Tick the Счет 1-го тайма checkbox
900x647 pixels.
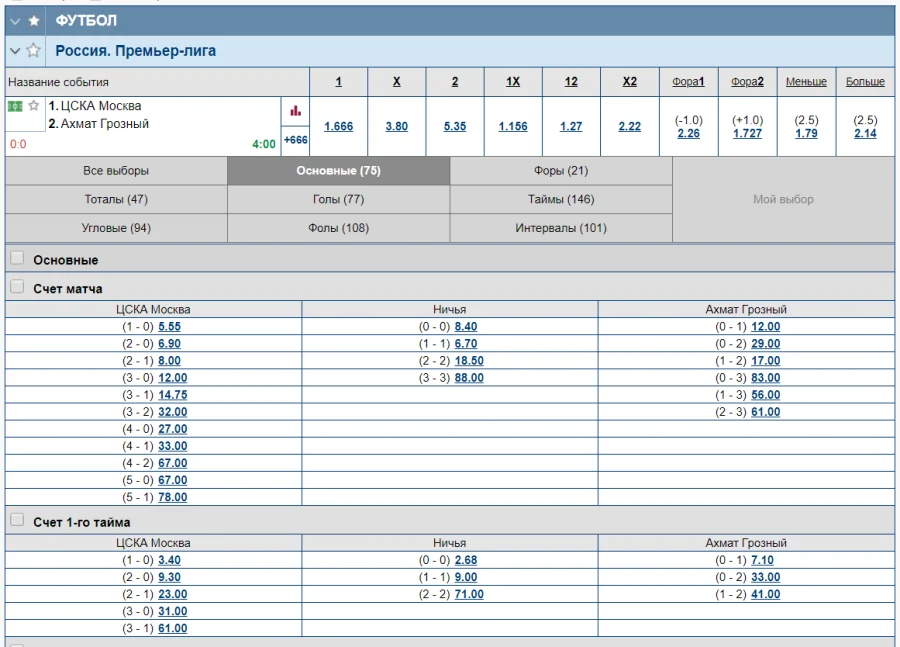click(17, 521)
